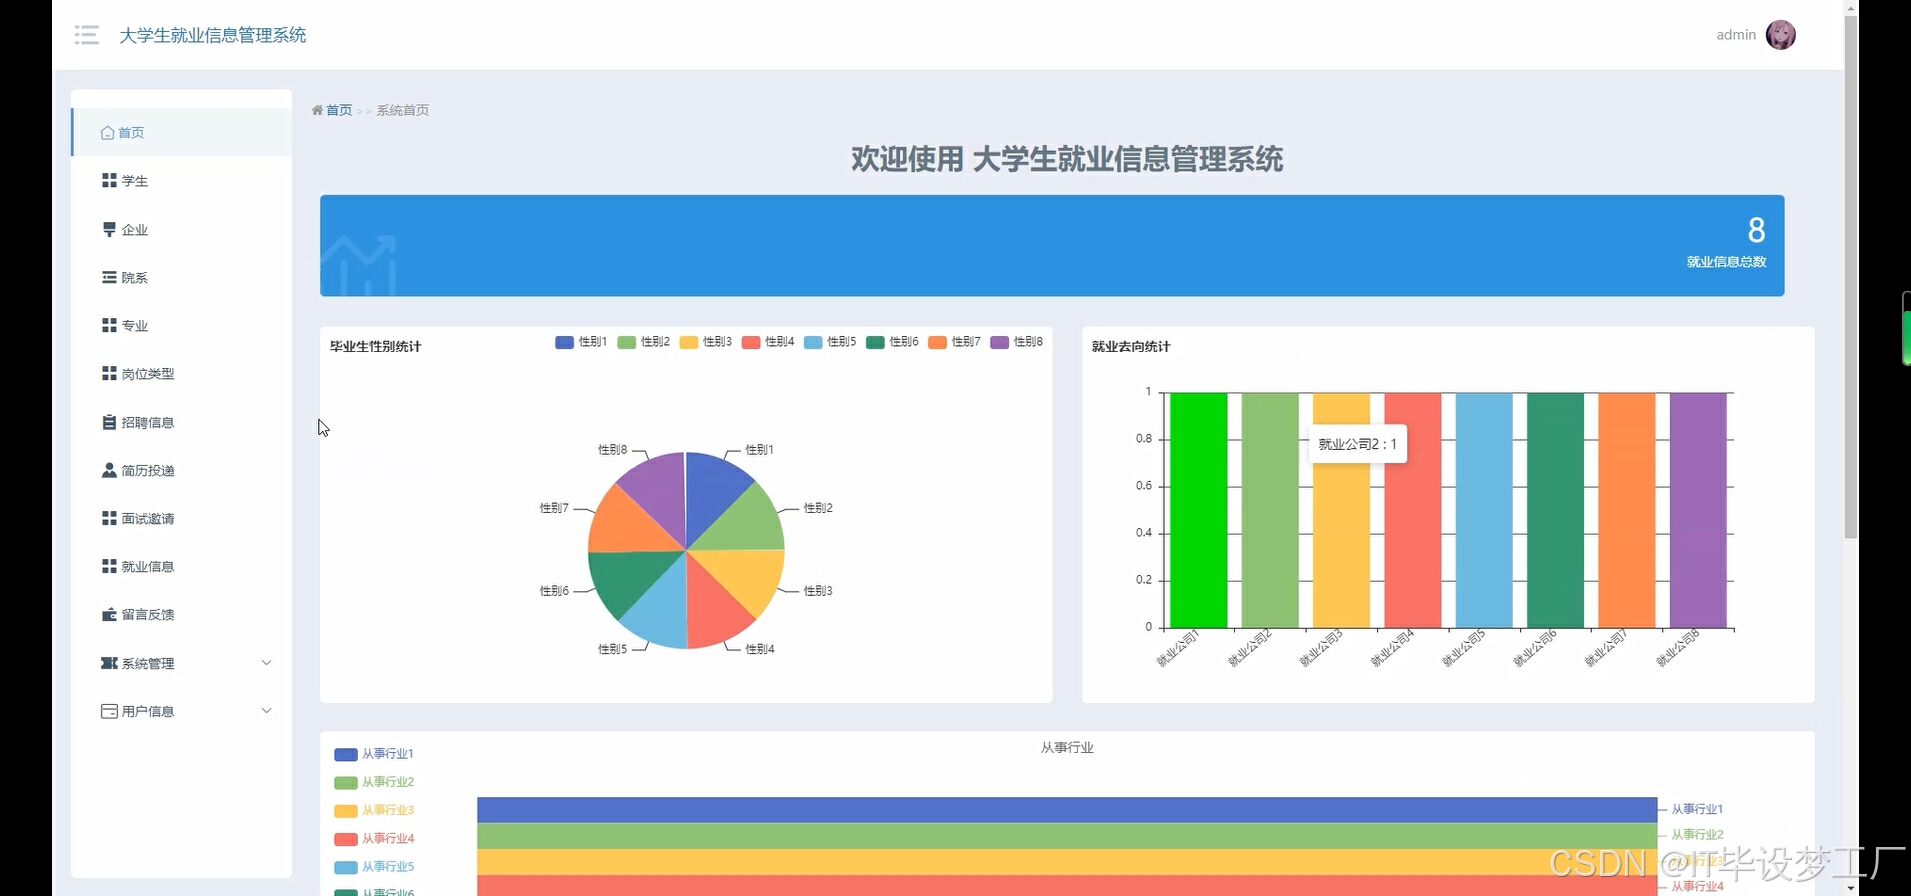Viewport: 1911px width, 896px height.
Task: Click the light blue 就业公司5 bar
Action: 1484,510
